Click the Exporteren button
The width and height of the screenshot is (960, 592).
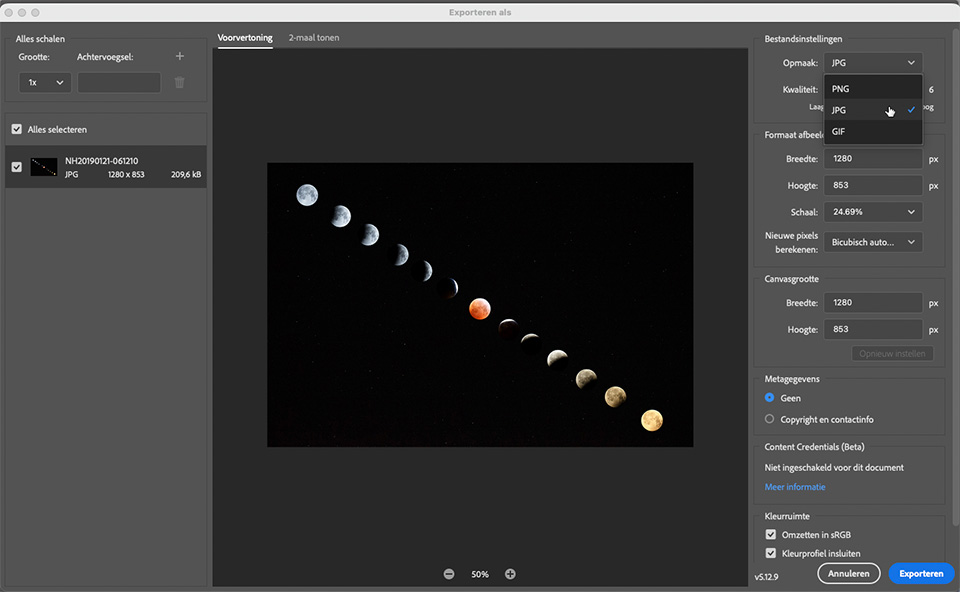[921, 574]
